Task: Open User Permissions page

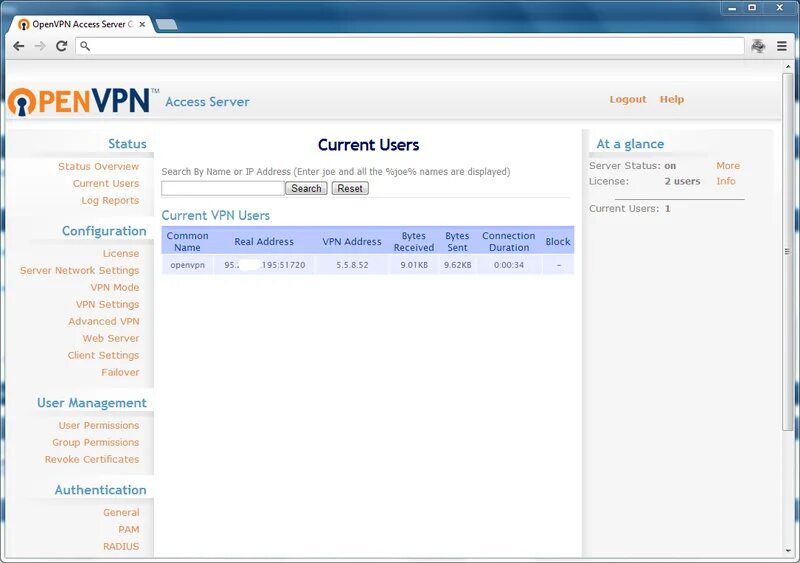Action: (x=99, y=425)
